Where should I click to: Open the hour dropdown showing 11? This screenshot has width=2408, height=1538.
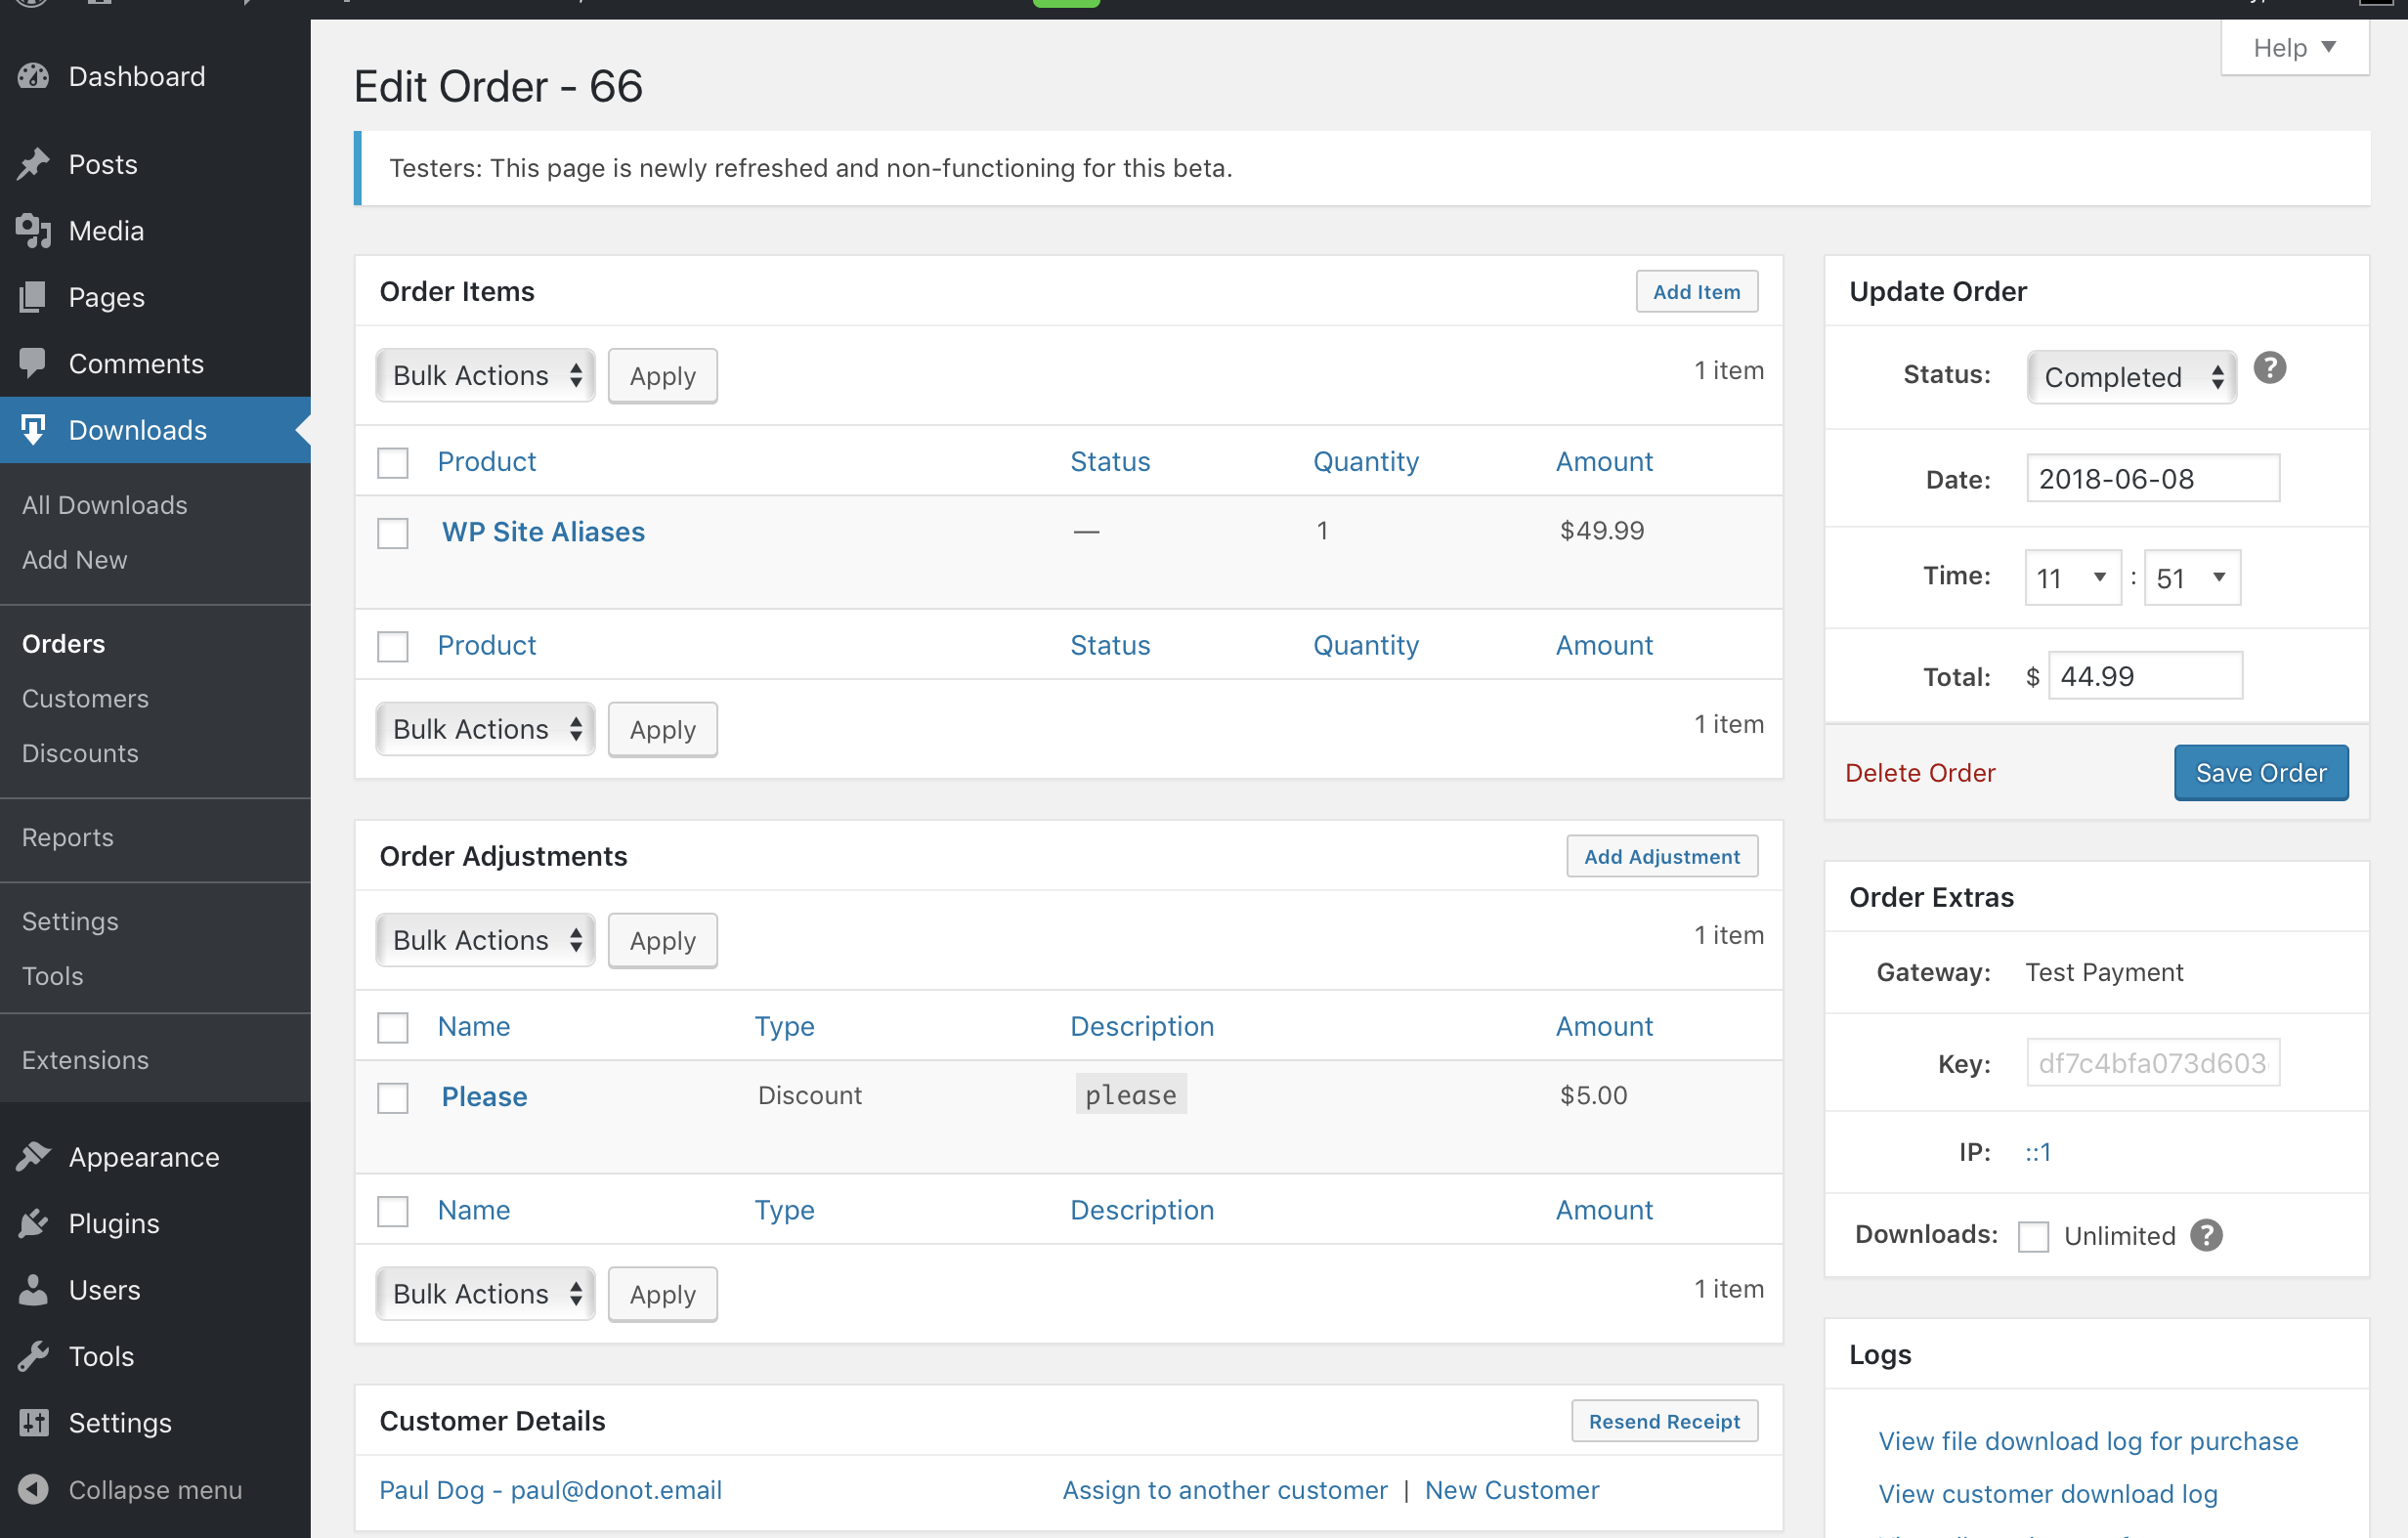pyautogui.click(x=2072, y=578)
